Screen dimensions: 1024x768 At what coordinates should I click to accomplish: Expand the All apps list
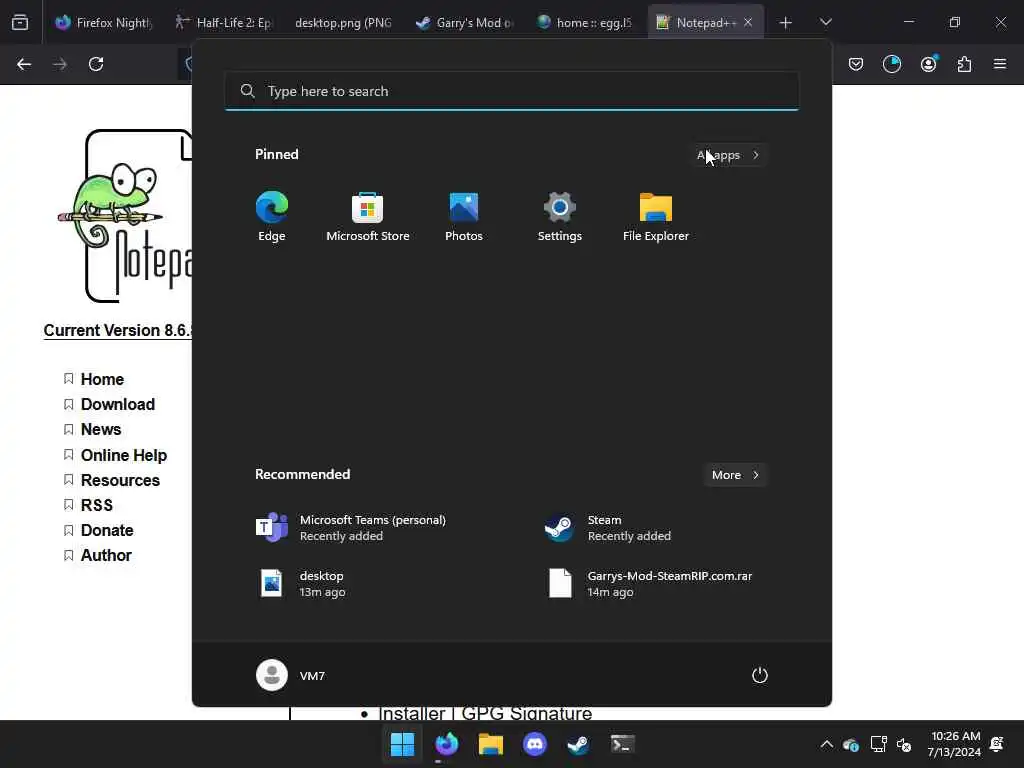coord(728,155)
